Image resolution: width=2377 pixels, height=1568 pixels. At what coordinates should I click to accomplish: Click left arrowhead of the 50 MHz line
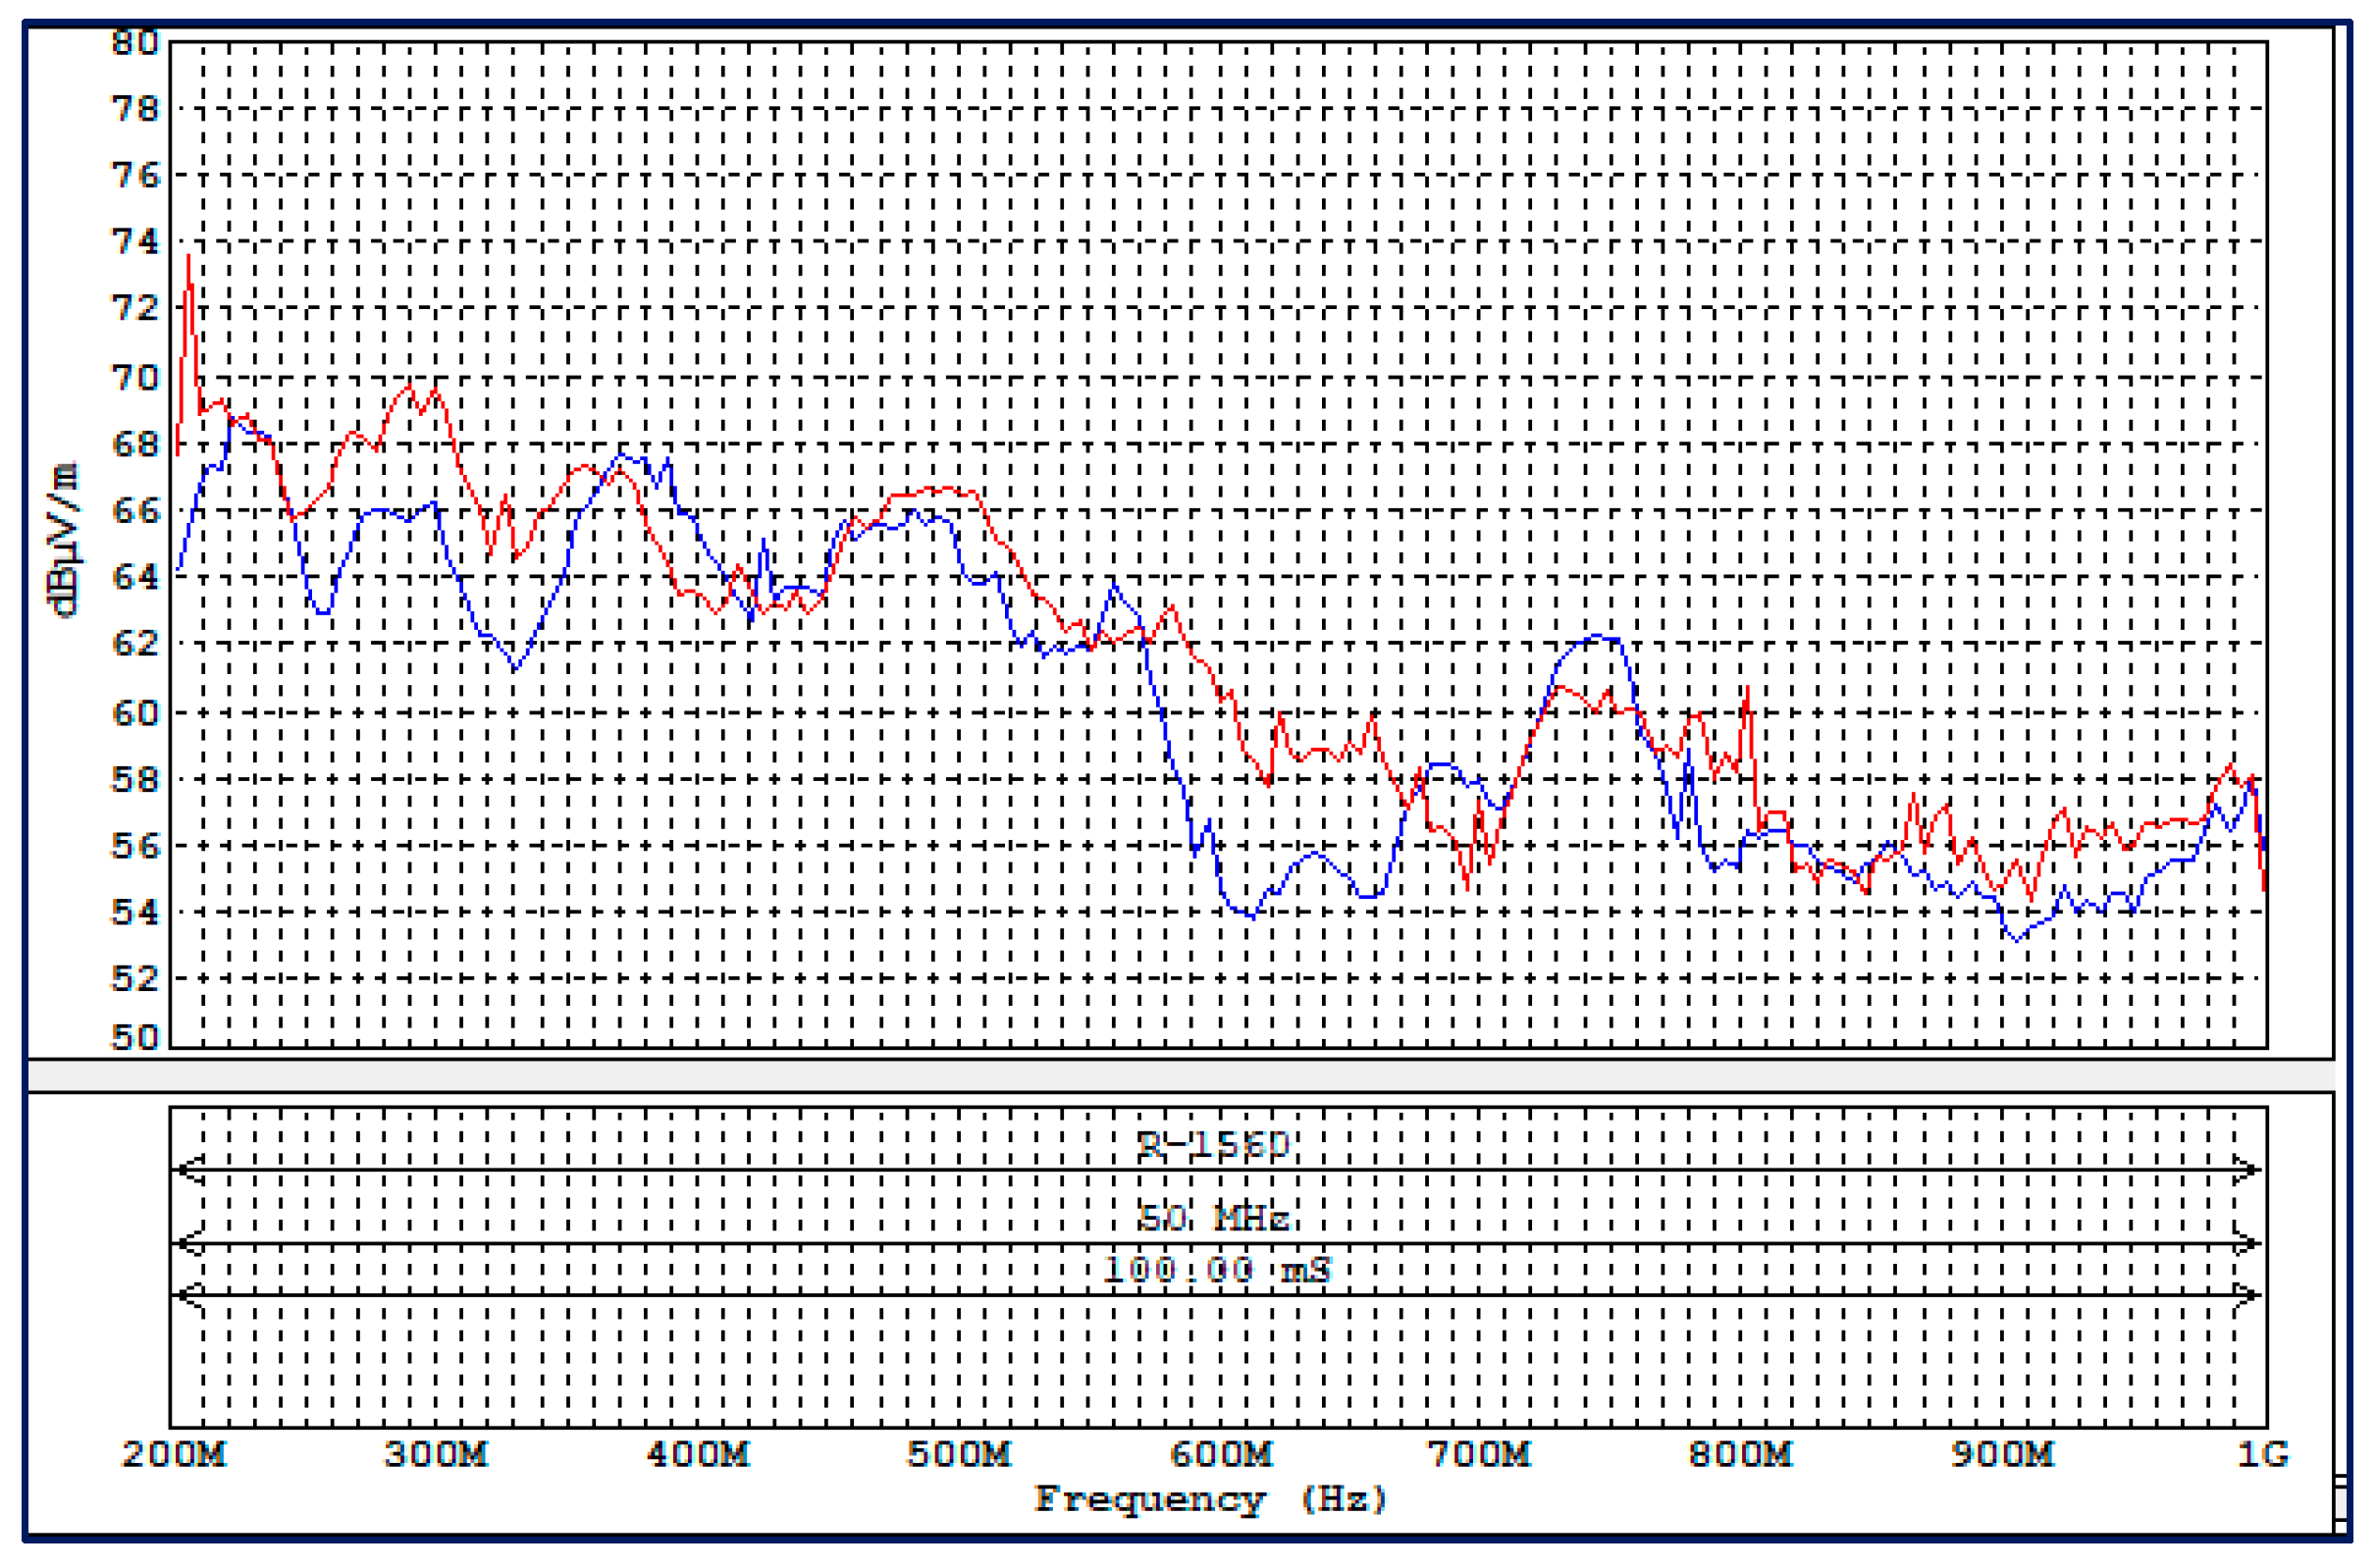188,1244
